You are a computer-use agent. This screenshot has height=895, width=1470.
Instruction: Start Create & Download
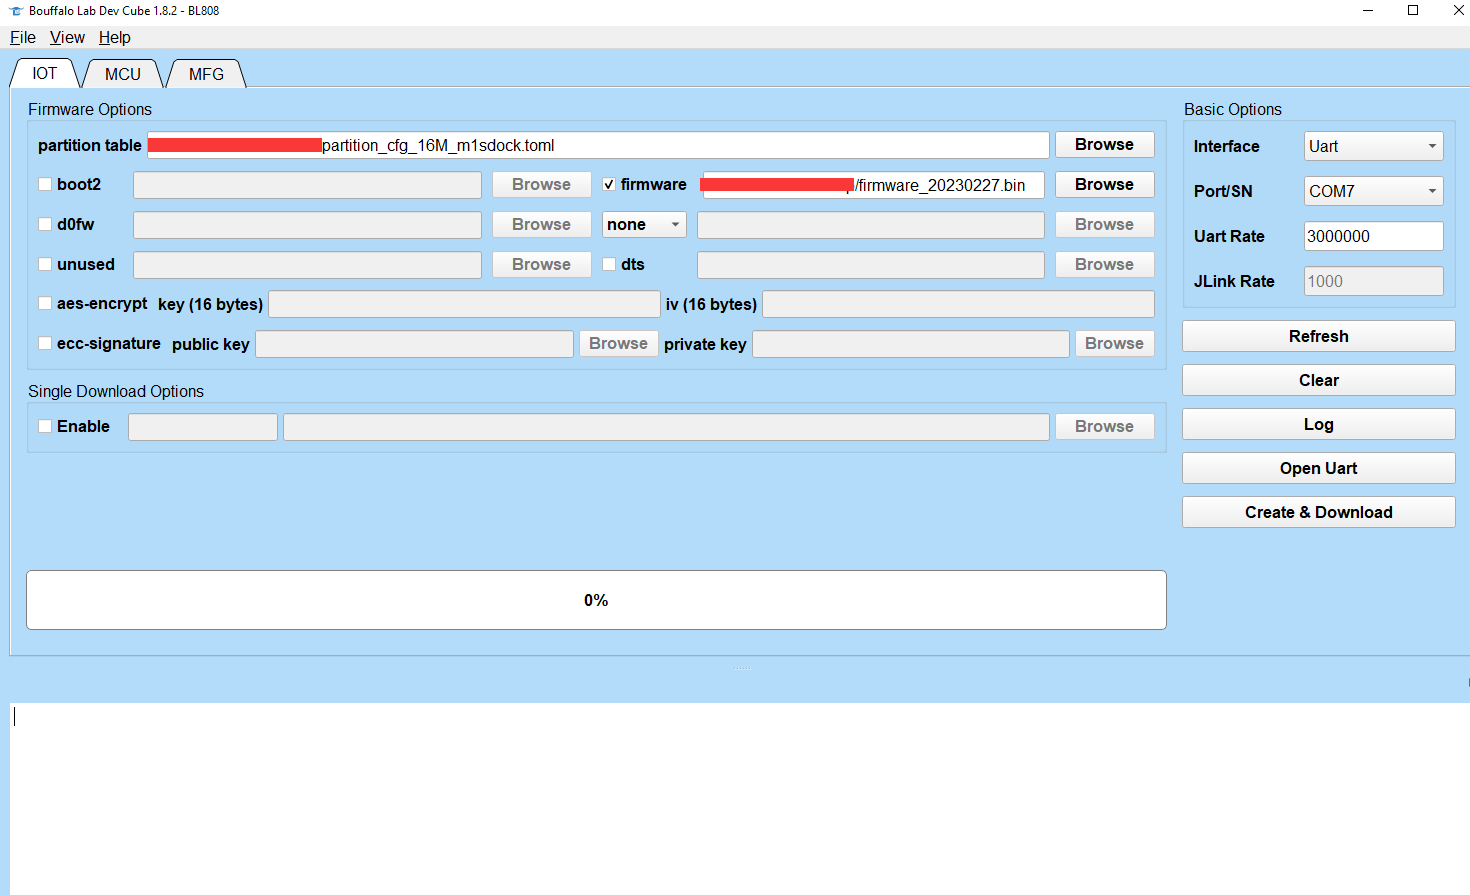(1318, 512)
